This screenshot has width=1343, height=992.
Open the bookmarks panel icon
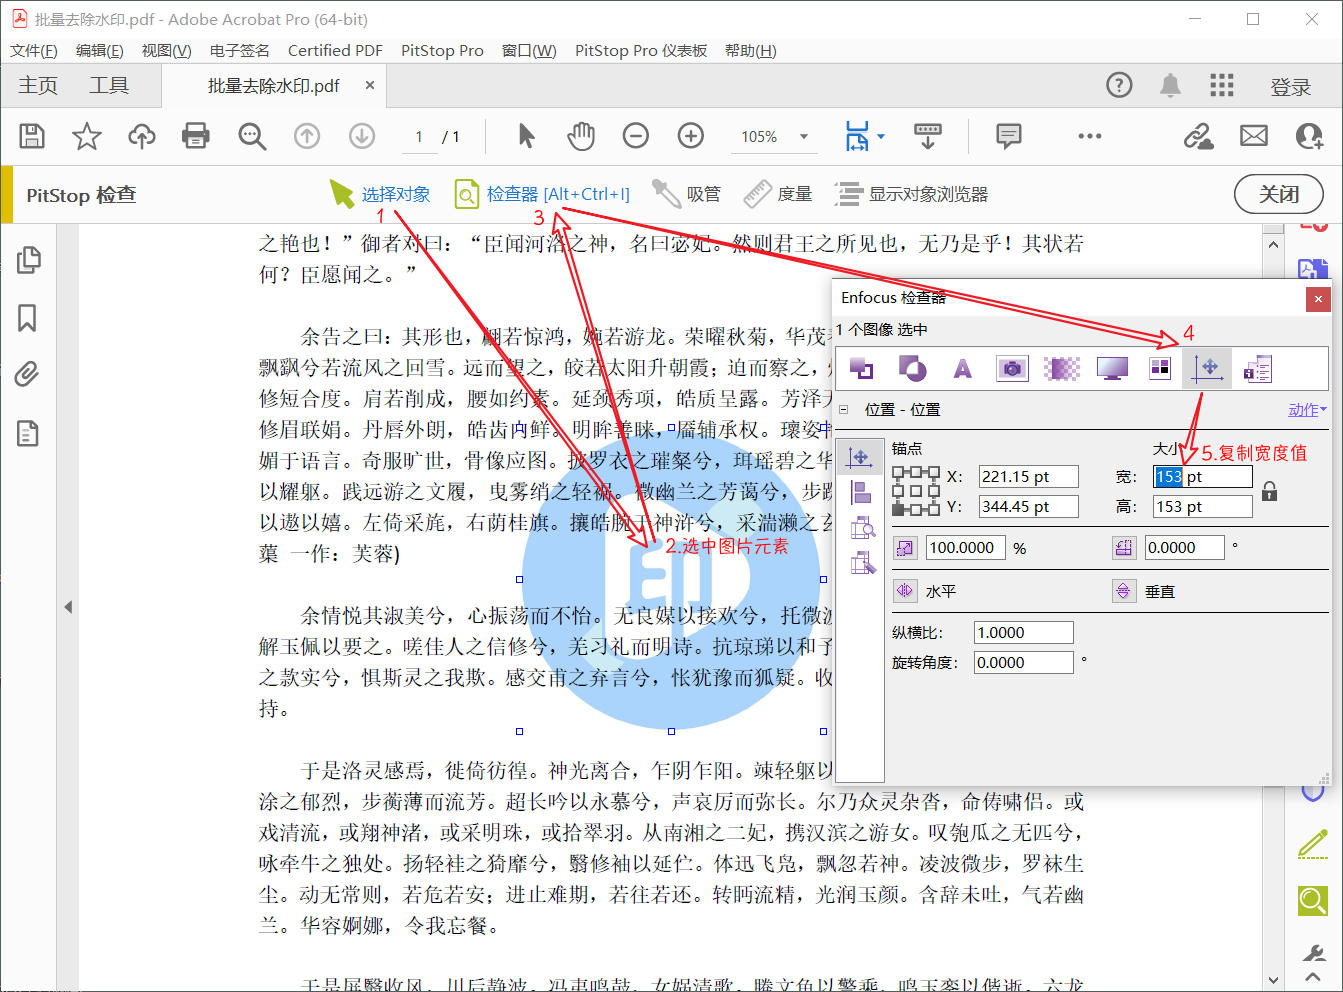28,318
